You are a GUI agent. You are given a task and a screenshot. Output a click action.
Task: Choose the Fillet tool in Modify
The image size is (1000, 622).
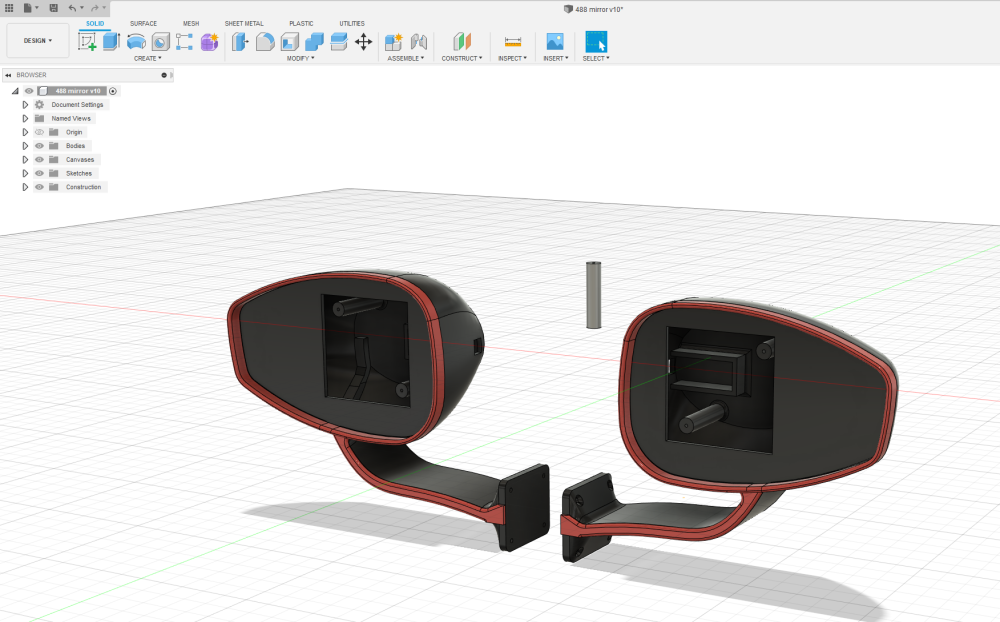click(x=265, y=42)
